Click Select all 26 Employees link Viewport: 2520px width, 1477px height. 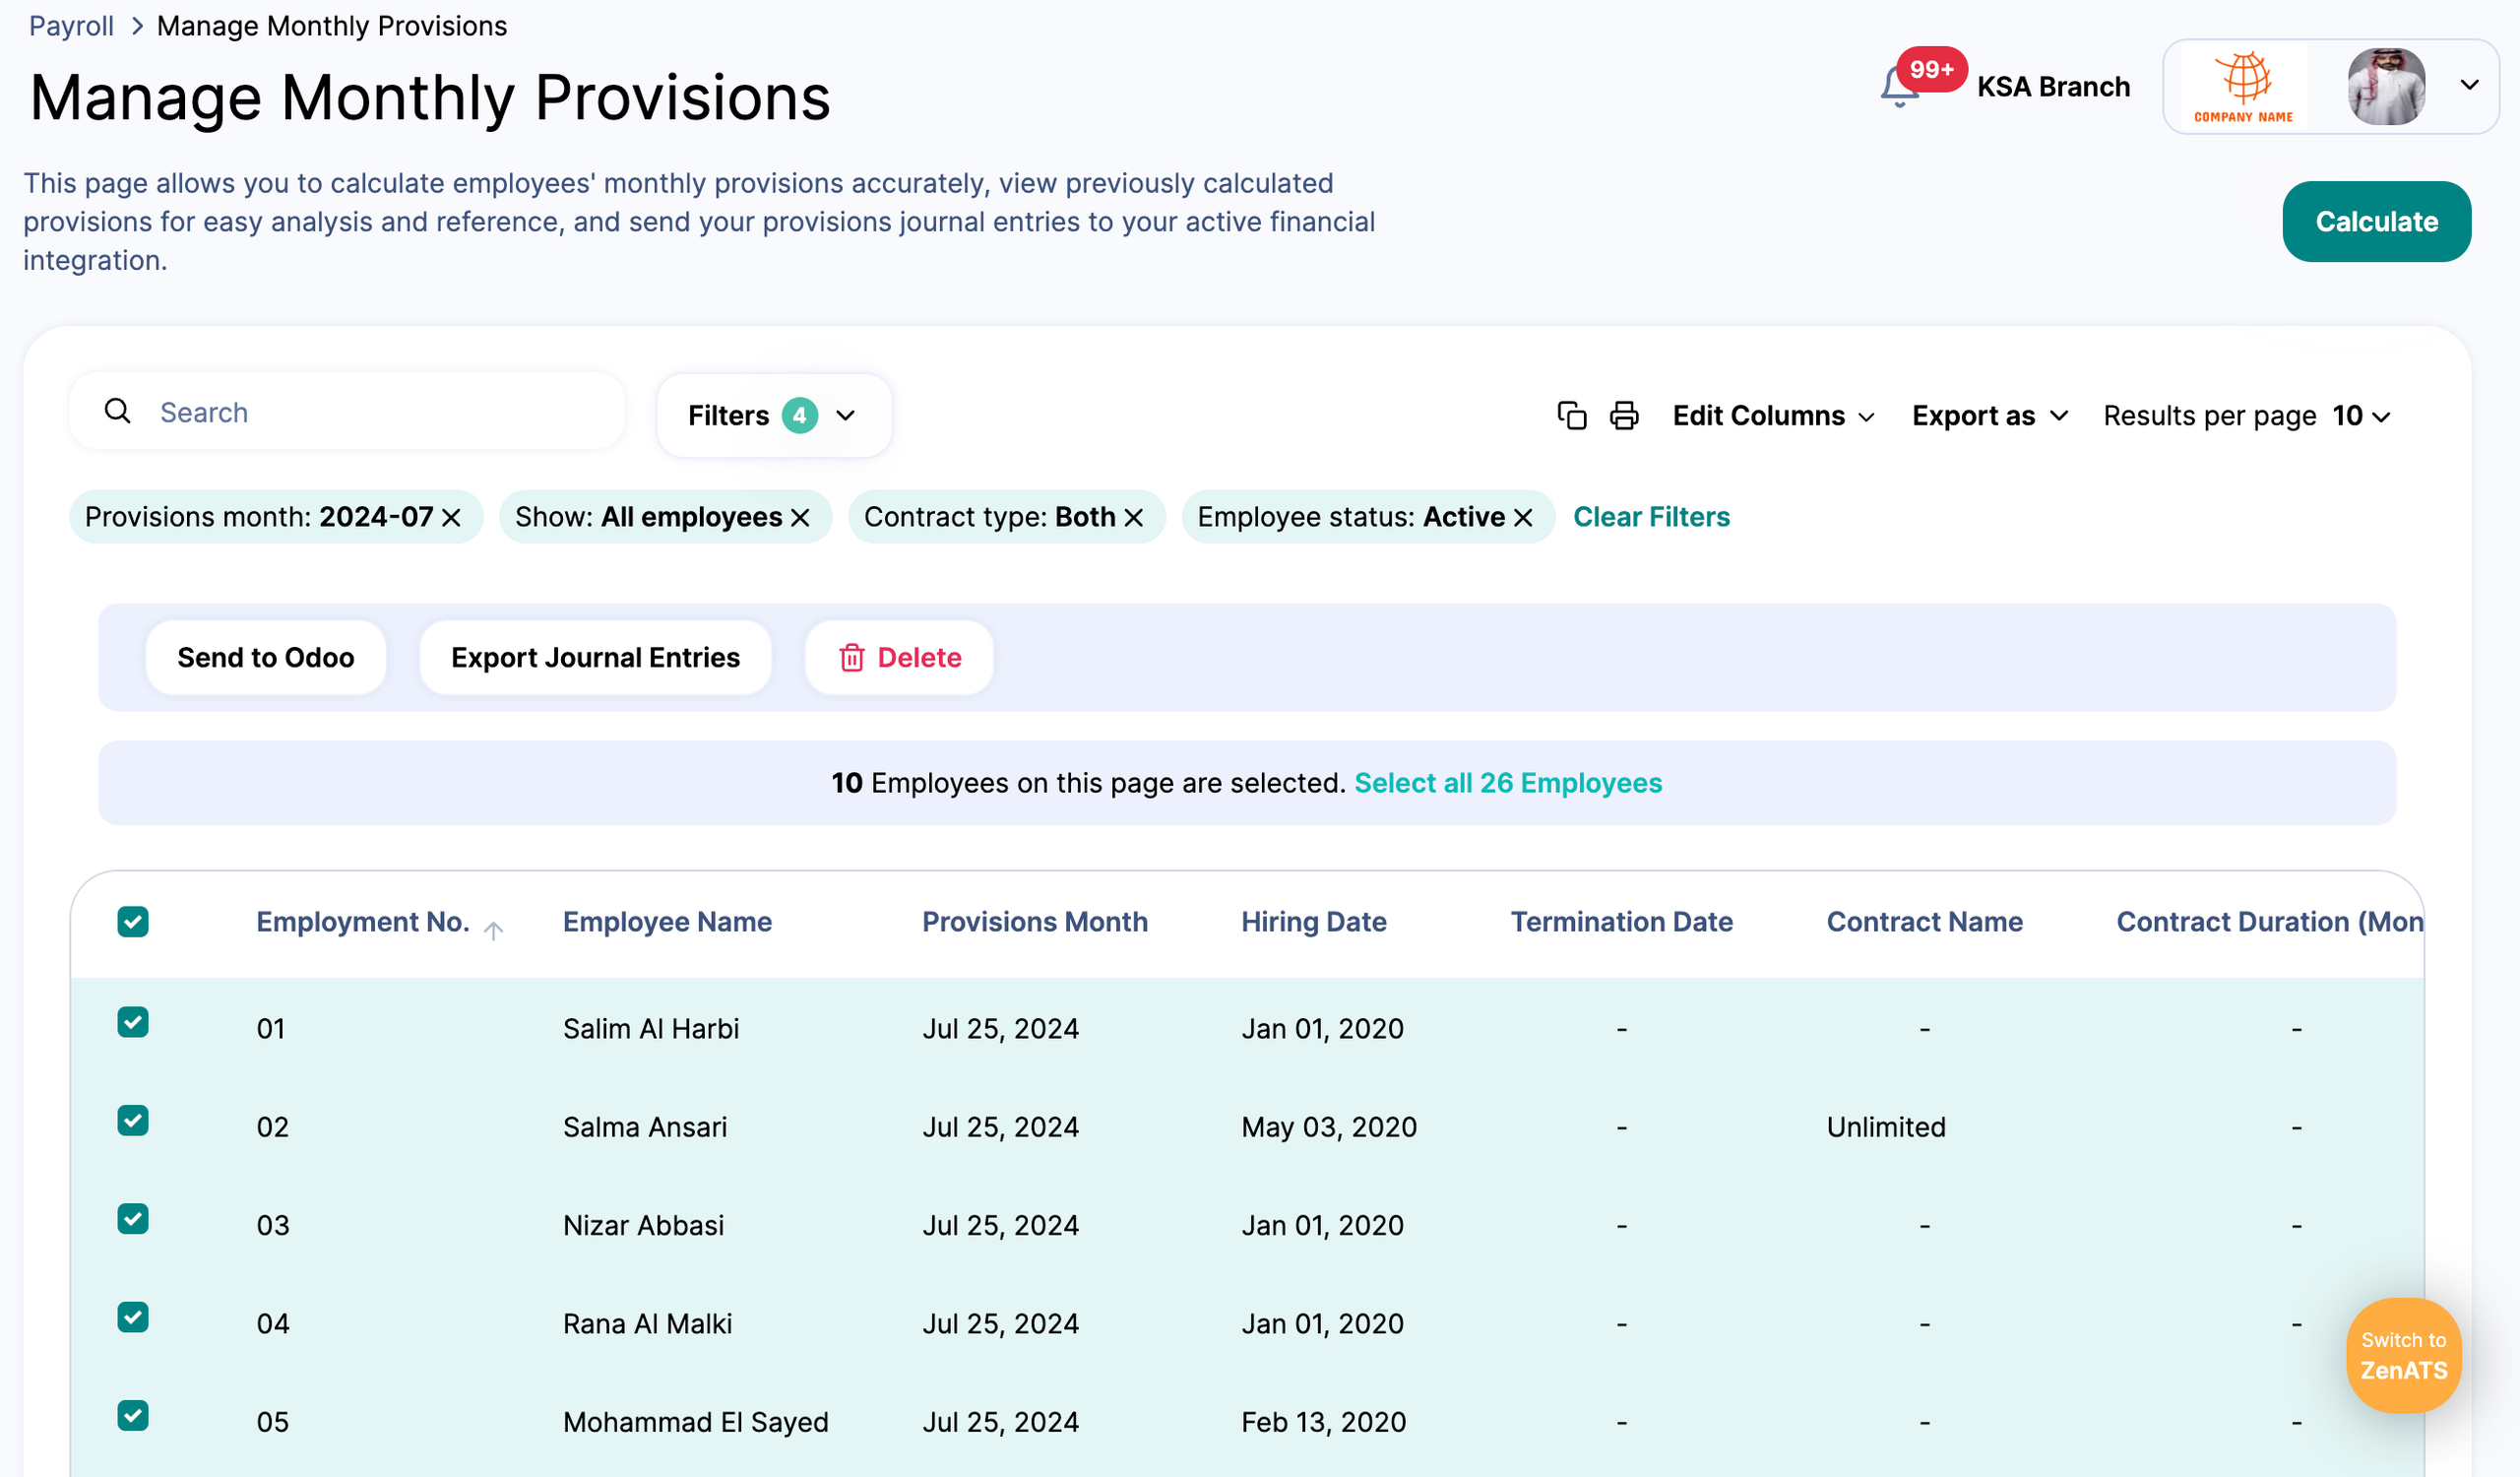(1507, 783)
